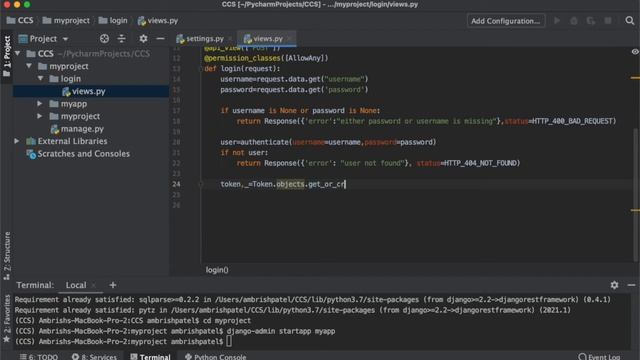Open the 8: Services tool window
Viewport: 640px width, 360px height.
(94, 357)
